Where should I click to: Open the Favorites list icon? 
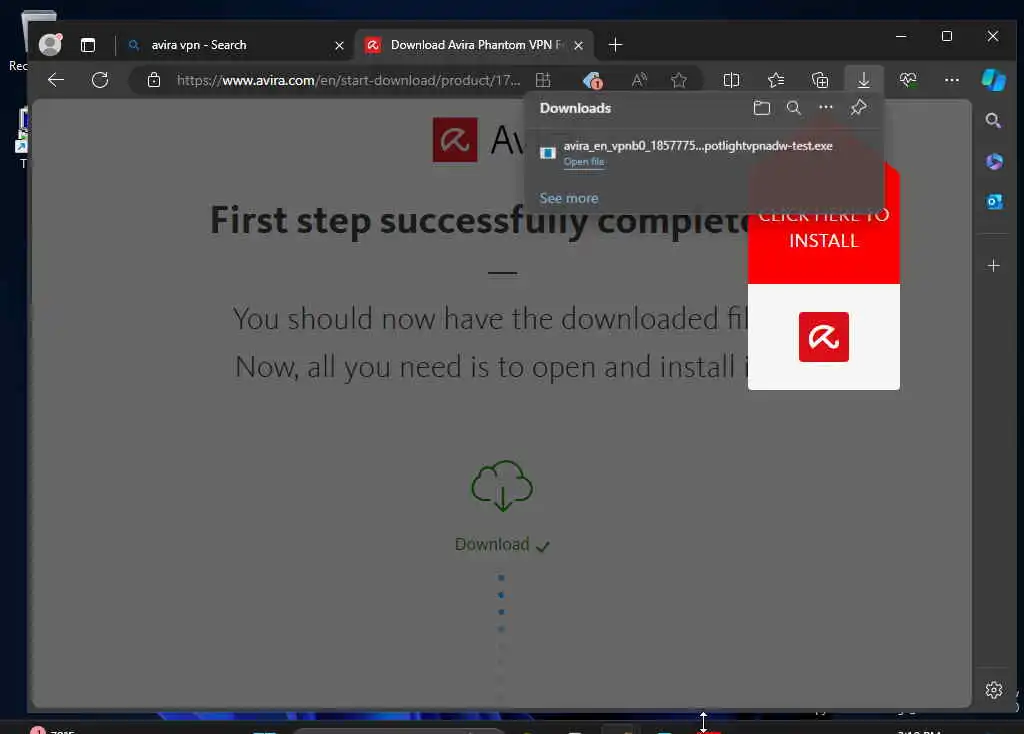point(776,80)
